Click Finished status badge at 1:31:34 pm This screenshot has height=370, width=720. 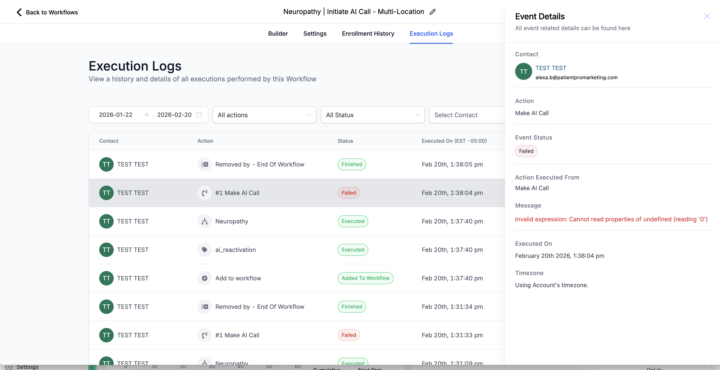[352, 307]
